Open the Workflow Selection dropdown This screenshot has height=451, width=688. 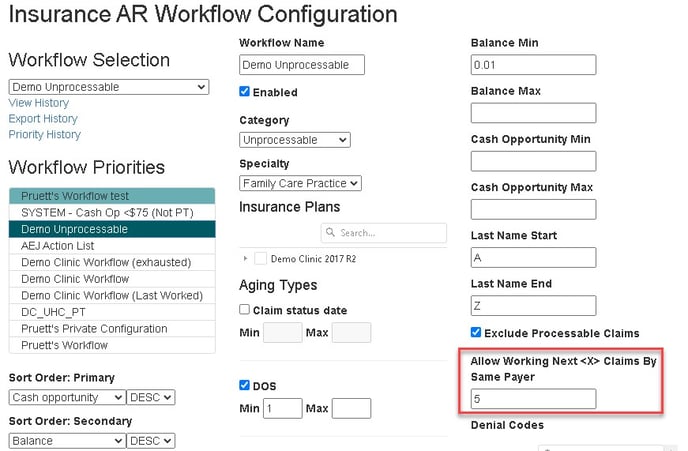(108, 87)
